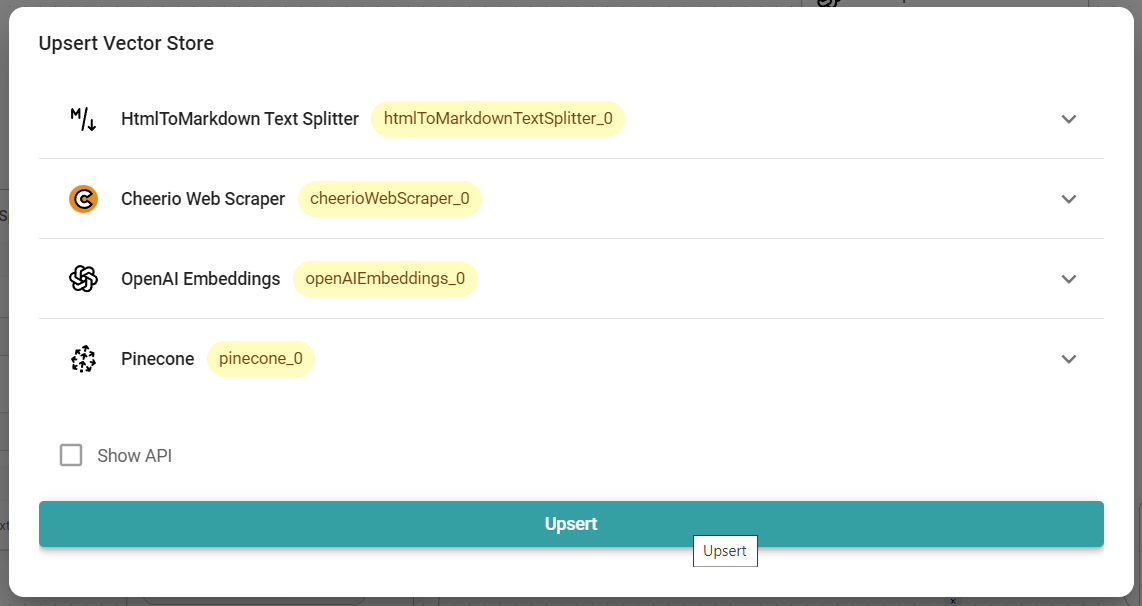
Task: Expand the OpenAI Embeddings section chevron
Action: (1068, 279)
